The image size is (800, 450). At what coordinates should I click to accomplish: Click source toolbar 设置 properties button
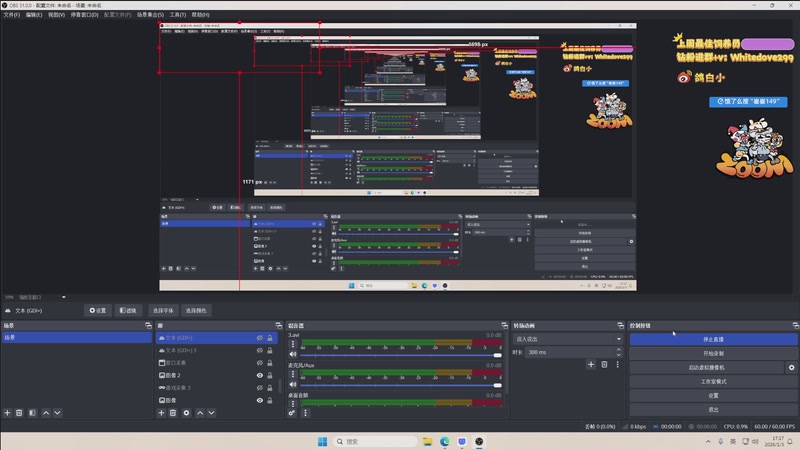click(97, 310)
